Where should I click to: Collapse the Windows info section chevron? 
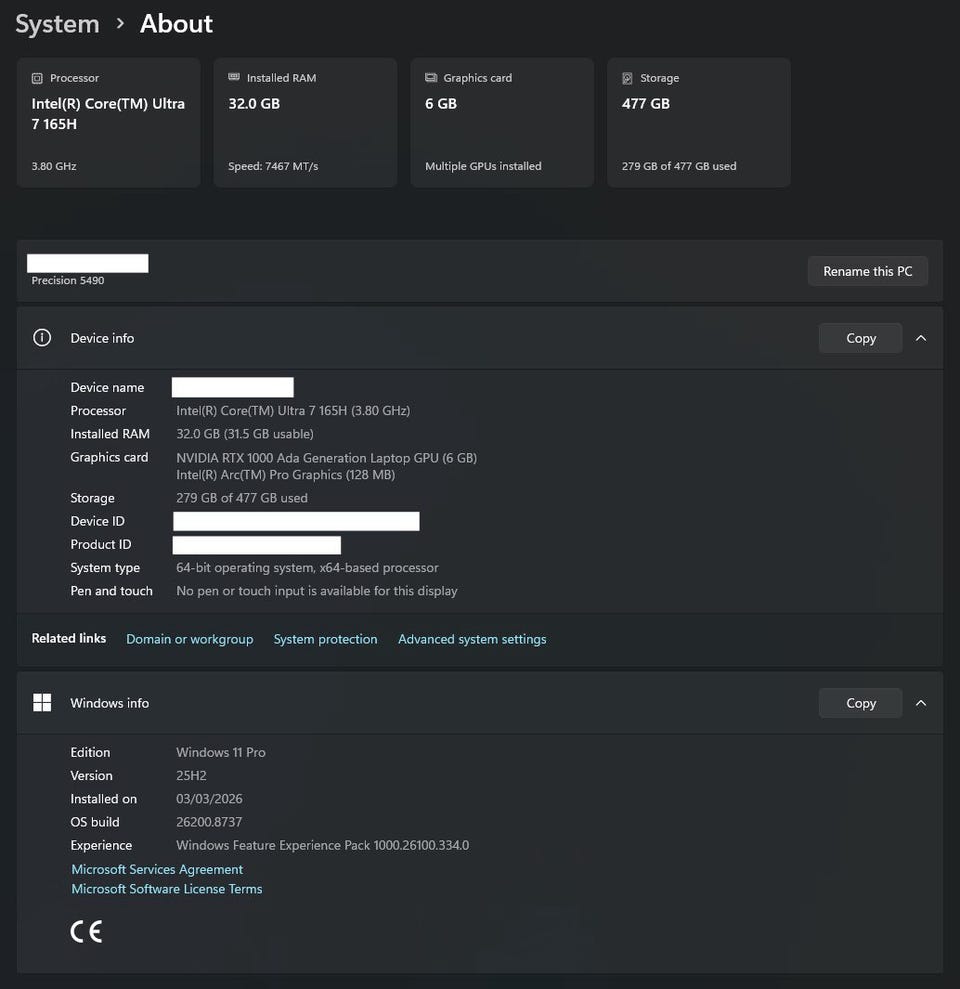coord(921,703)
